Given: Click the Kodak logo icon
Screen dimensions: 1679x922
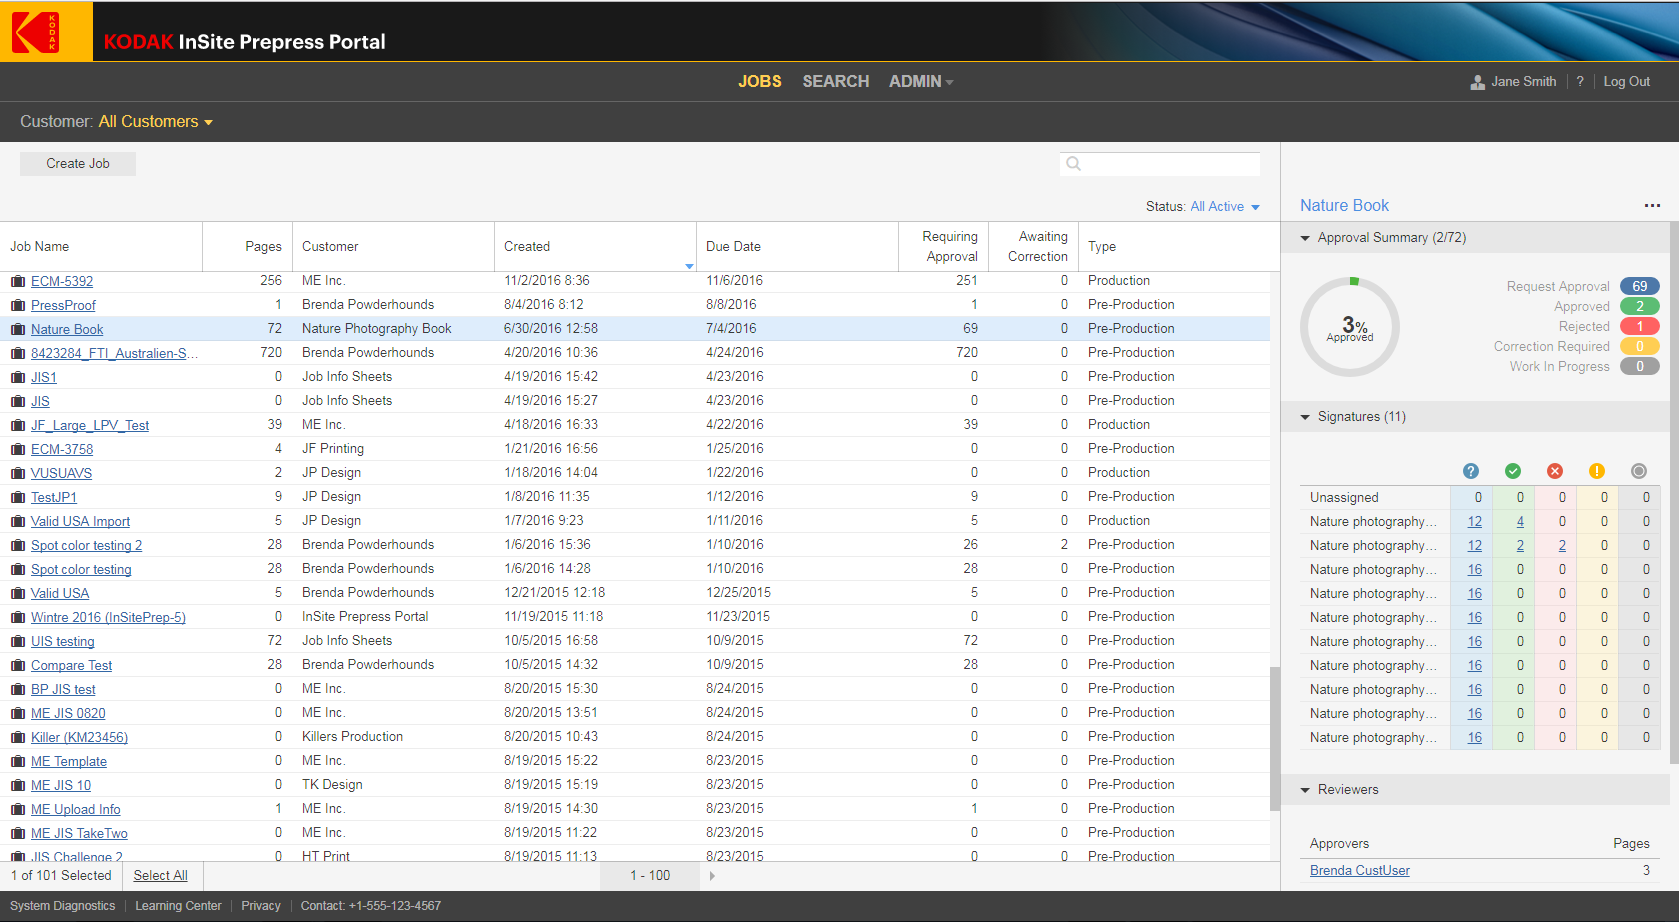Looking at the screenshot, I should pyautogui.click(x=37, y=32).
